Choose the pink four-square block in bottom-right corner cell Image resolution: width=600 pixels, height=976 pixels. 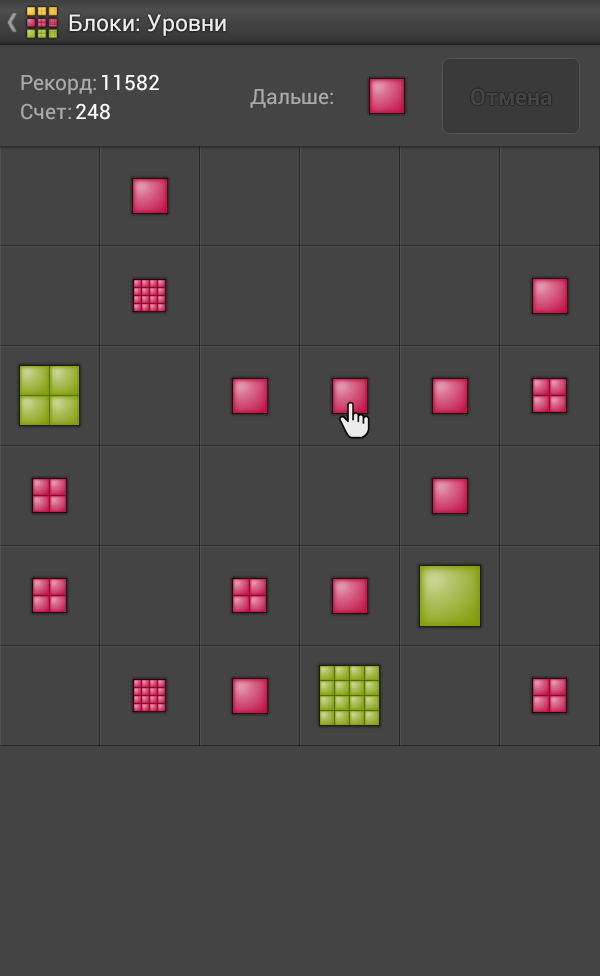point(550,695)
